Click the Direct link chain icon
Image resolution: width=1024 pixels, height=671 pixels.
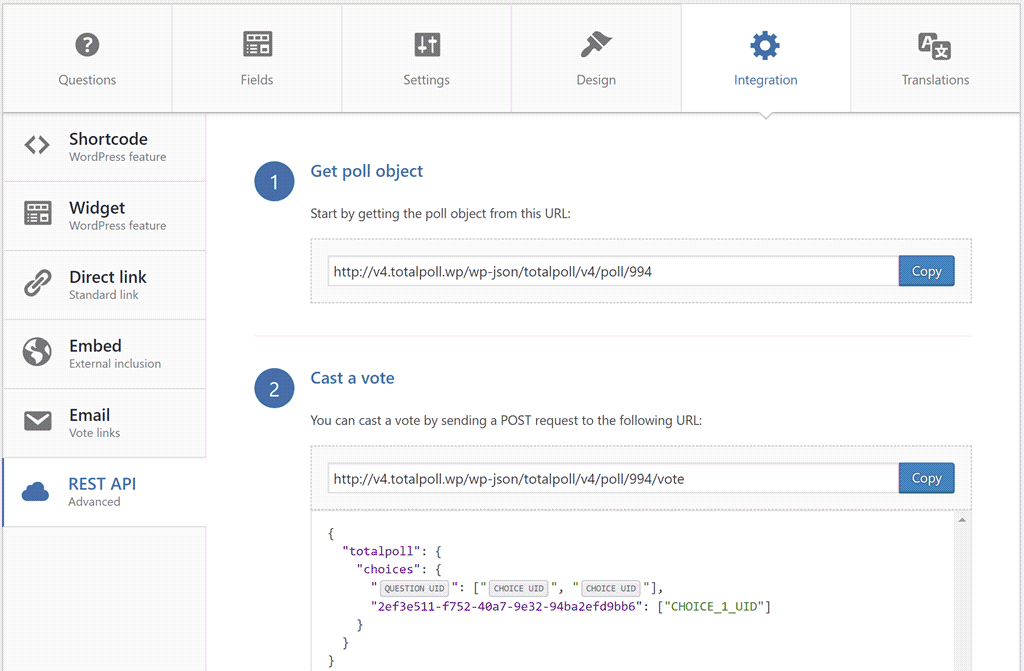pos(37,283)
